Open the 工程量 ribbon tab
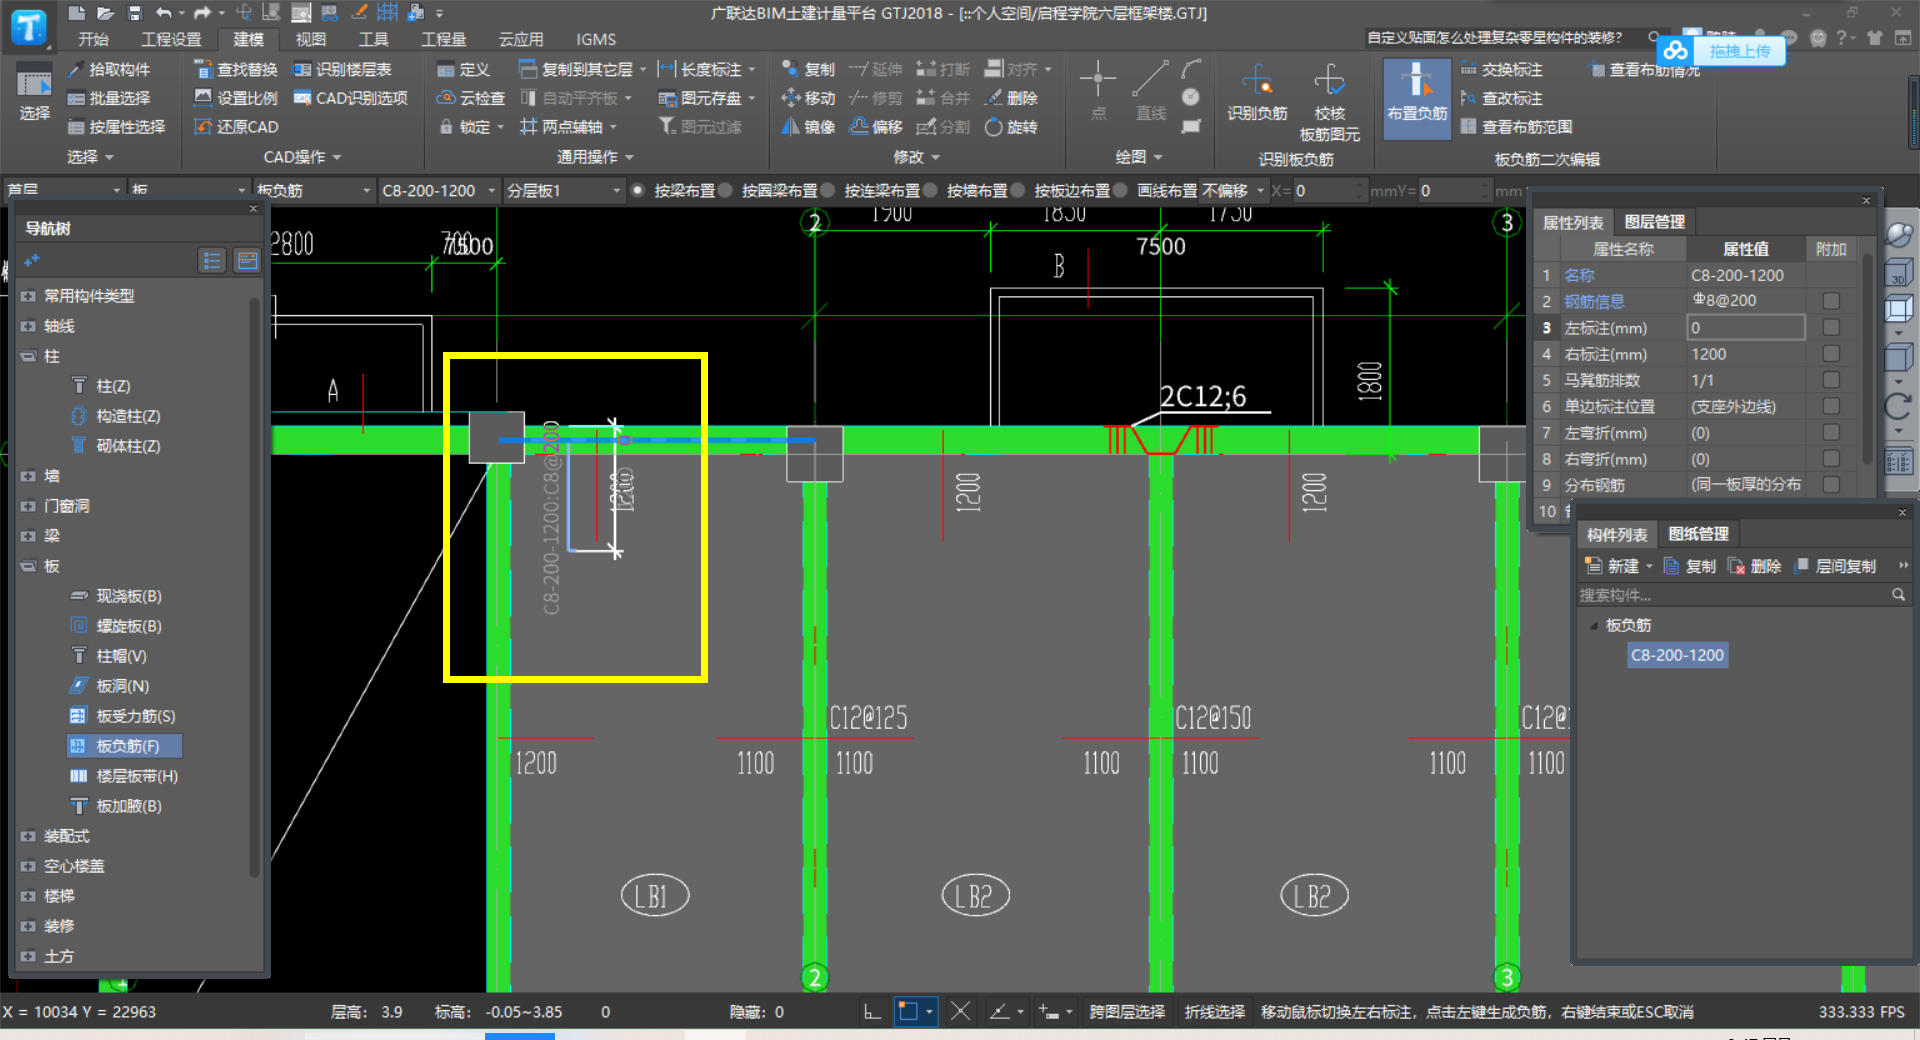1920x1040 pixels. pyautogui.click(x=443, y=39)
